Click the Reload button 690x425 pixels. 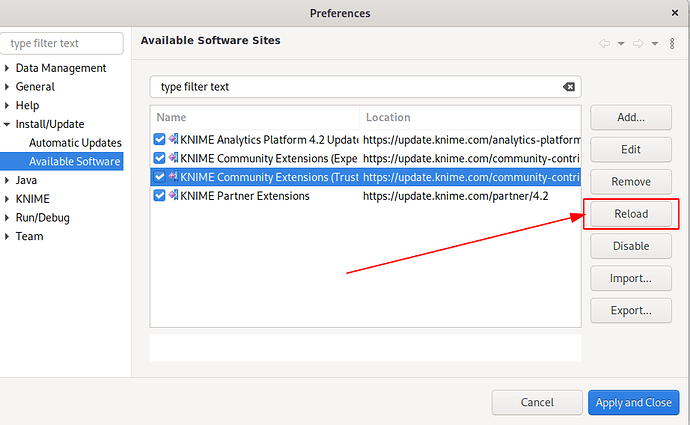[631, 214]
